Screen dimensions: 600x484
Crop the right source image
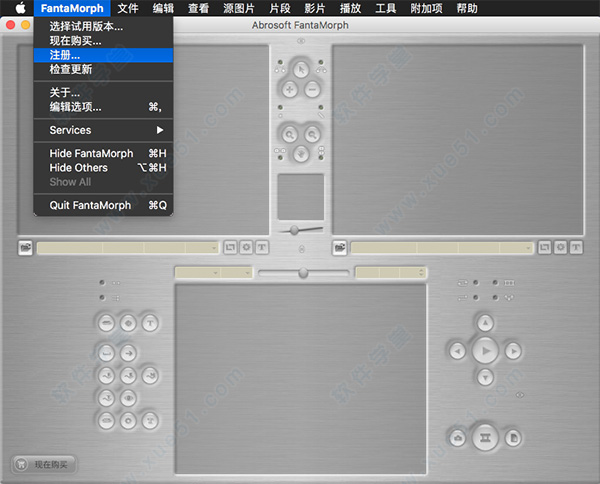tap(544, 247)
